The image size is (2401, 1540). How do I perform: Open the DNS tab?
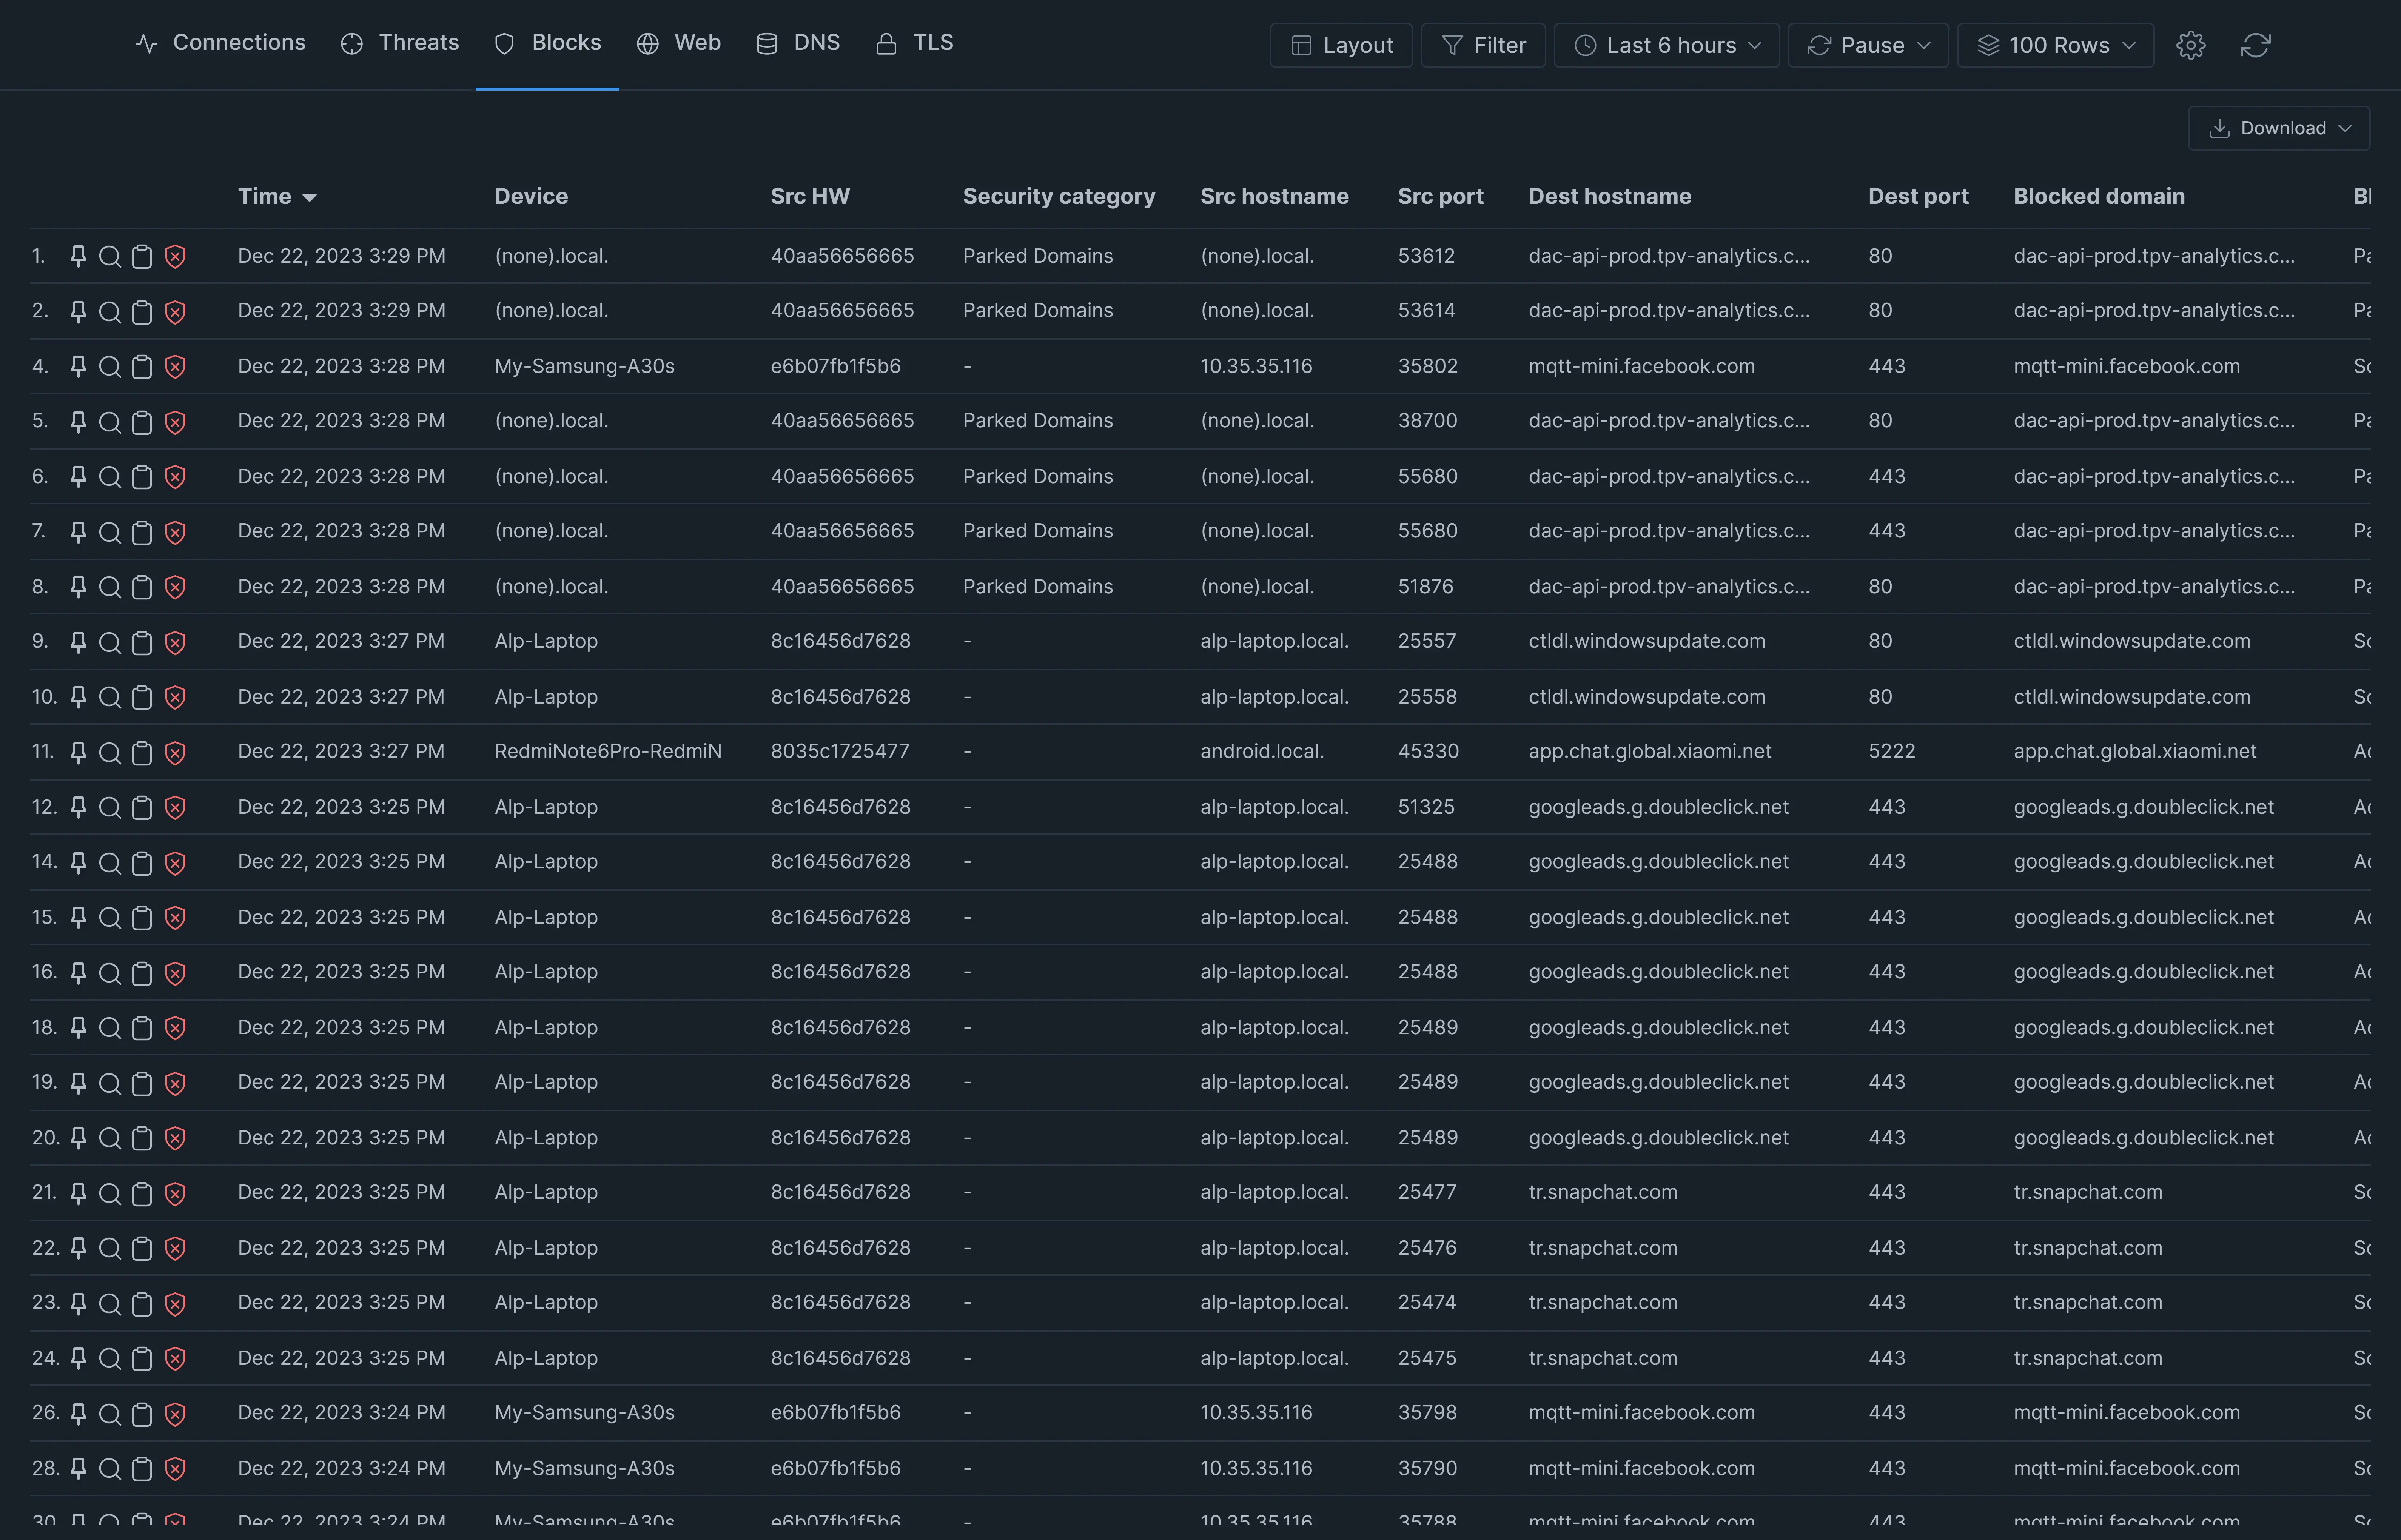click(x=798, y=43)
